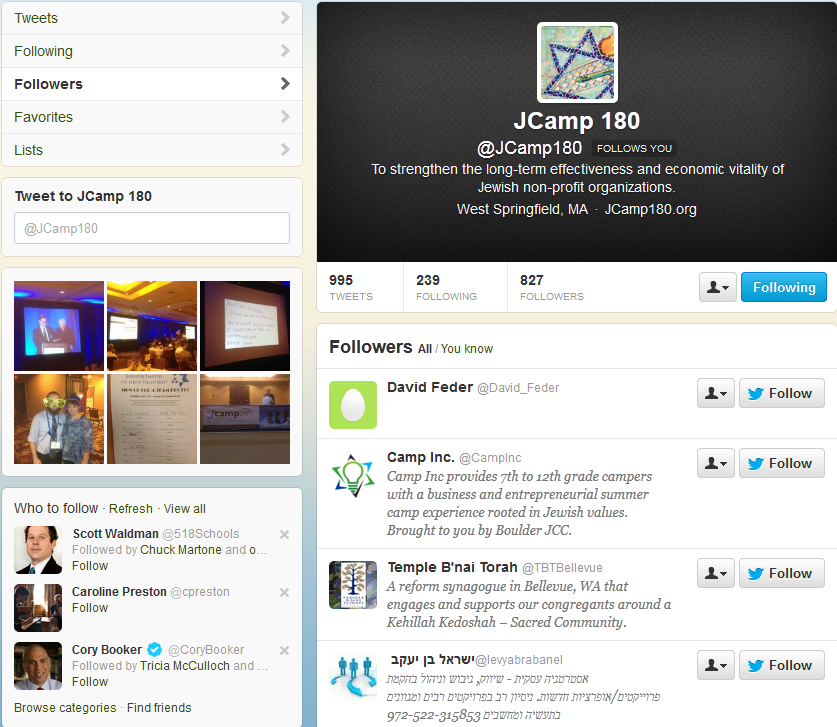
Task: Dismiss the Cory Booker suggestion
Action: click(285, 650)
